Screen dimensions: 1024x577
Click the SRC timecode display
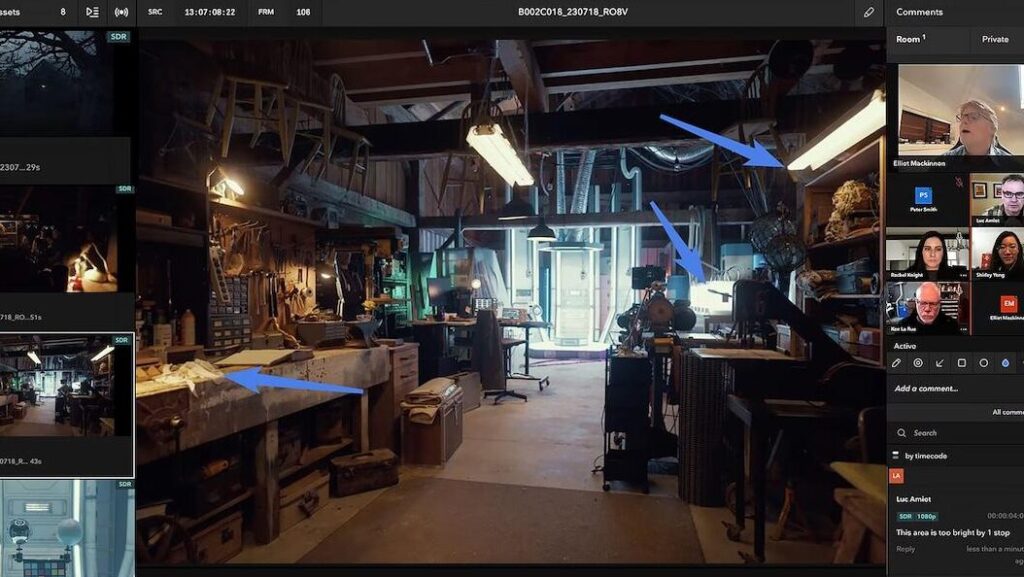tap(209, 12)
